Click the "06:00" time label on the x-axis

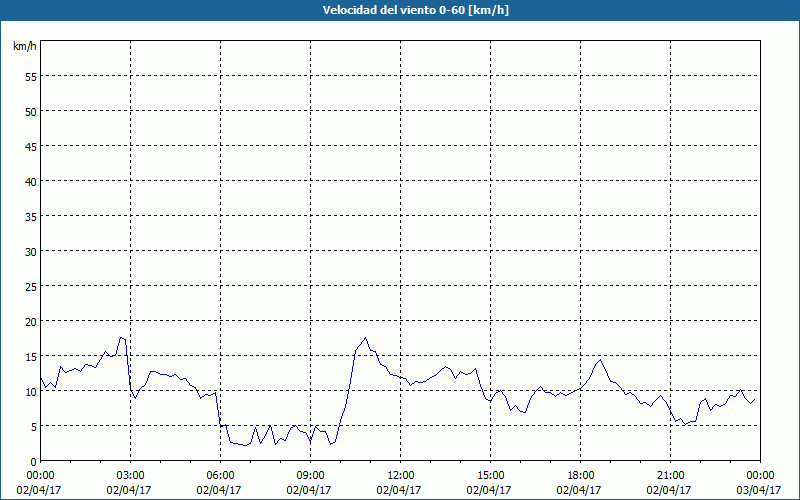click(220, 476)
